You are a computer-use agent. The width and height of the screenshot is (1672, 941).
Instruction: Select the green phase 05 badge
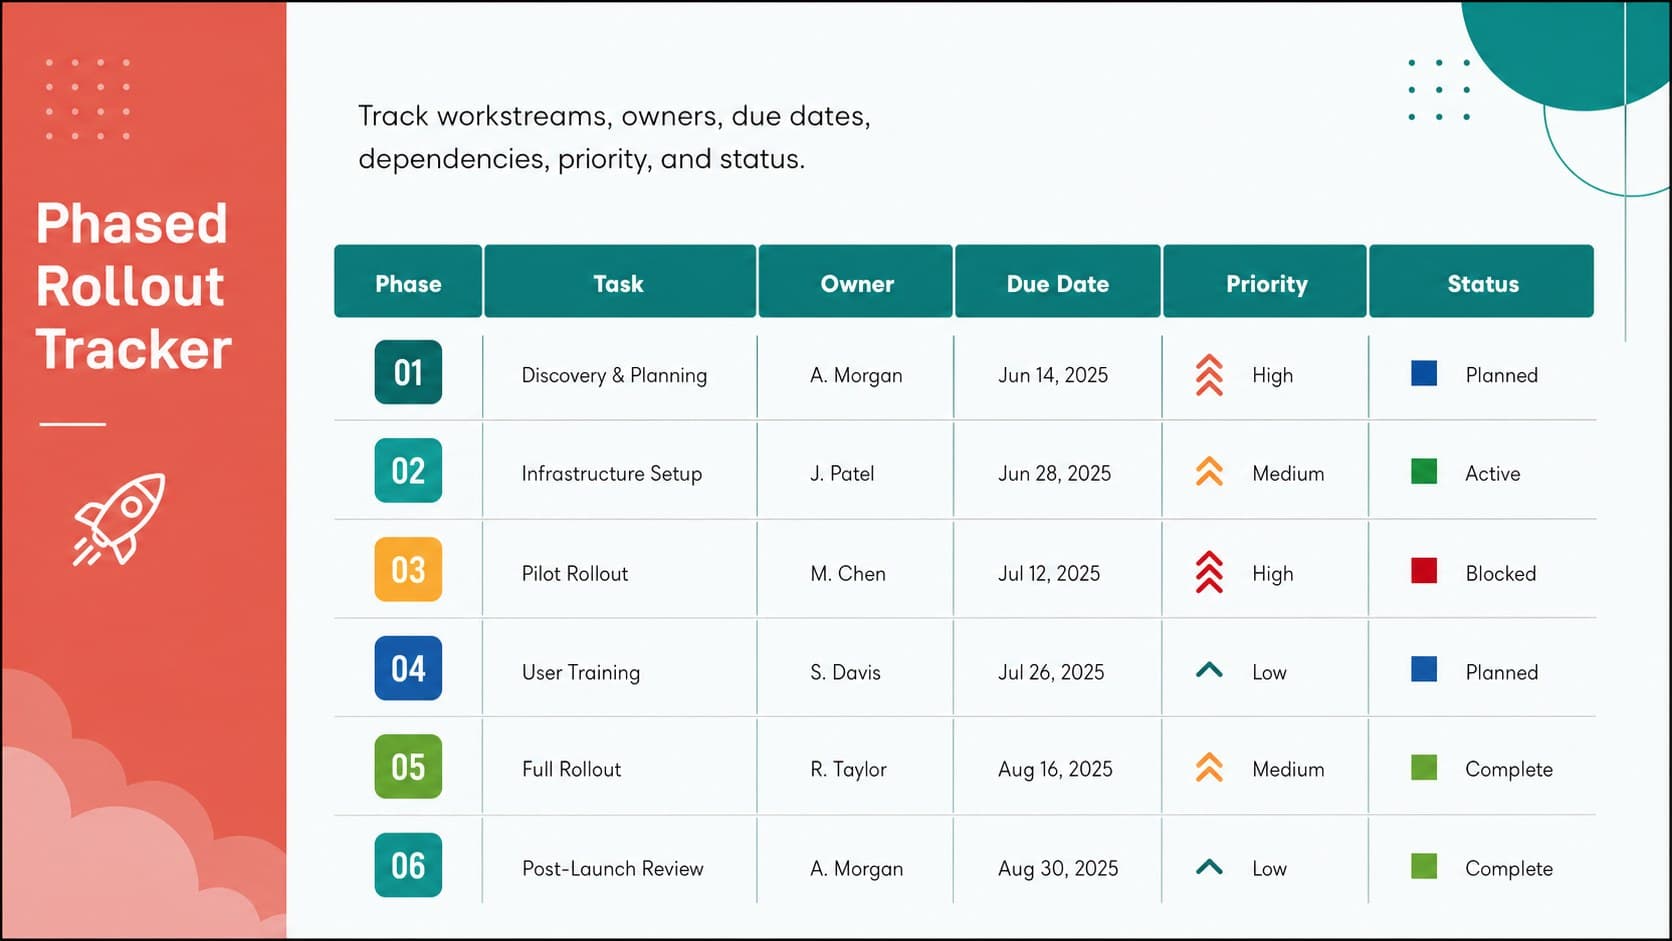point(408,766)
